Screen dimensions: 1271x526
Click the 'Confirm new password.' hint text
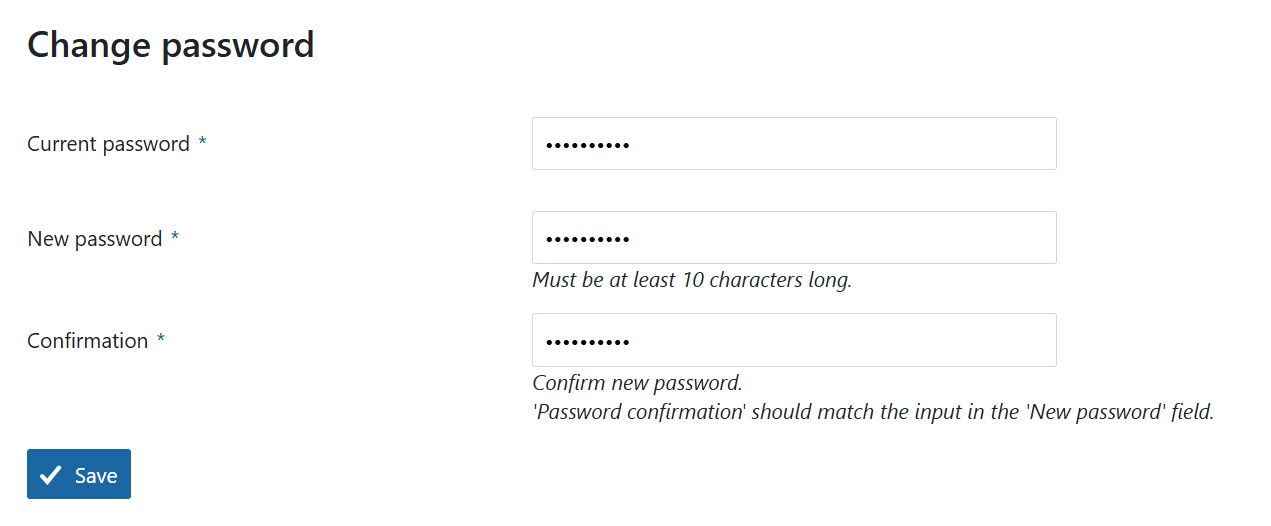pos(637,383)
